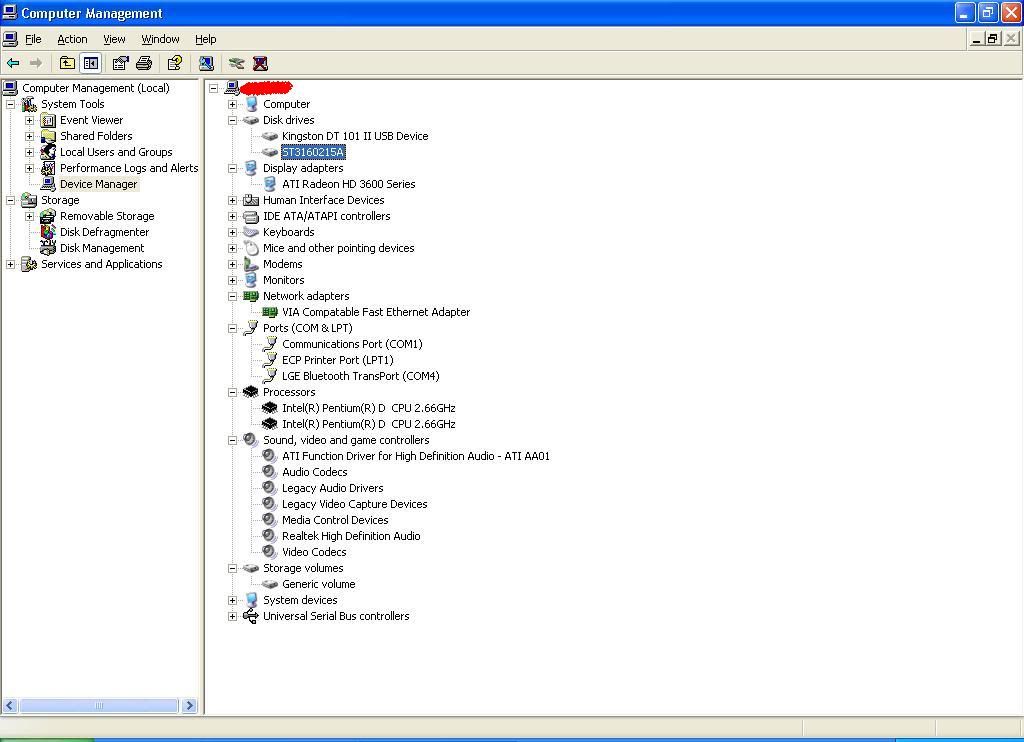
Task: Click the ATI Radeon HD 3600 adapter icon
Action: tap(270, 184)
